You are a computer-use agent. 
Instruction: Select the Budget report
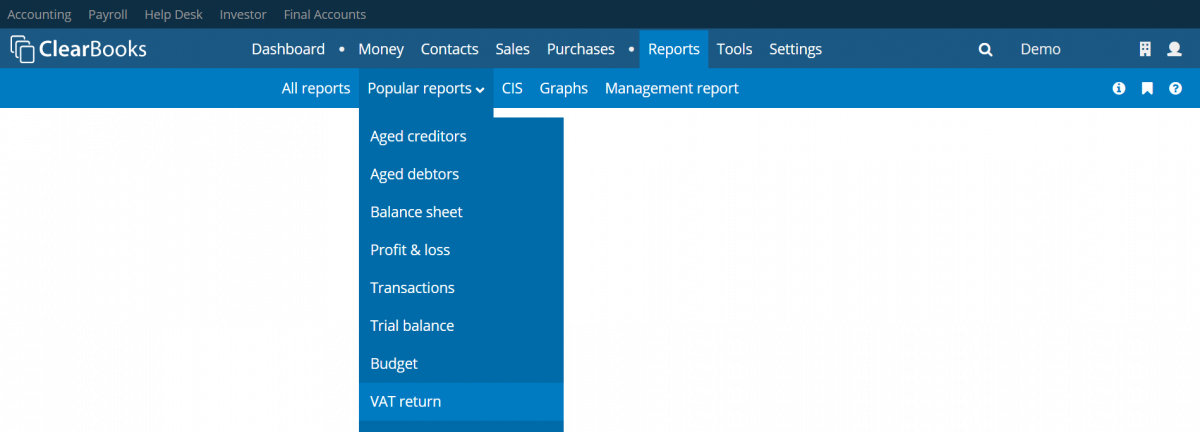[x=461, y=364]
